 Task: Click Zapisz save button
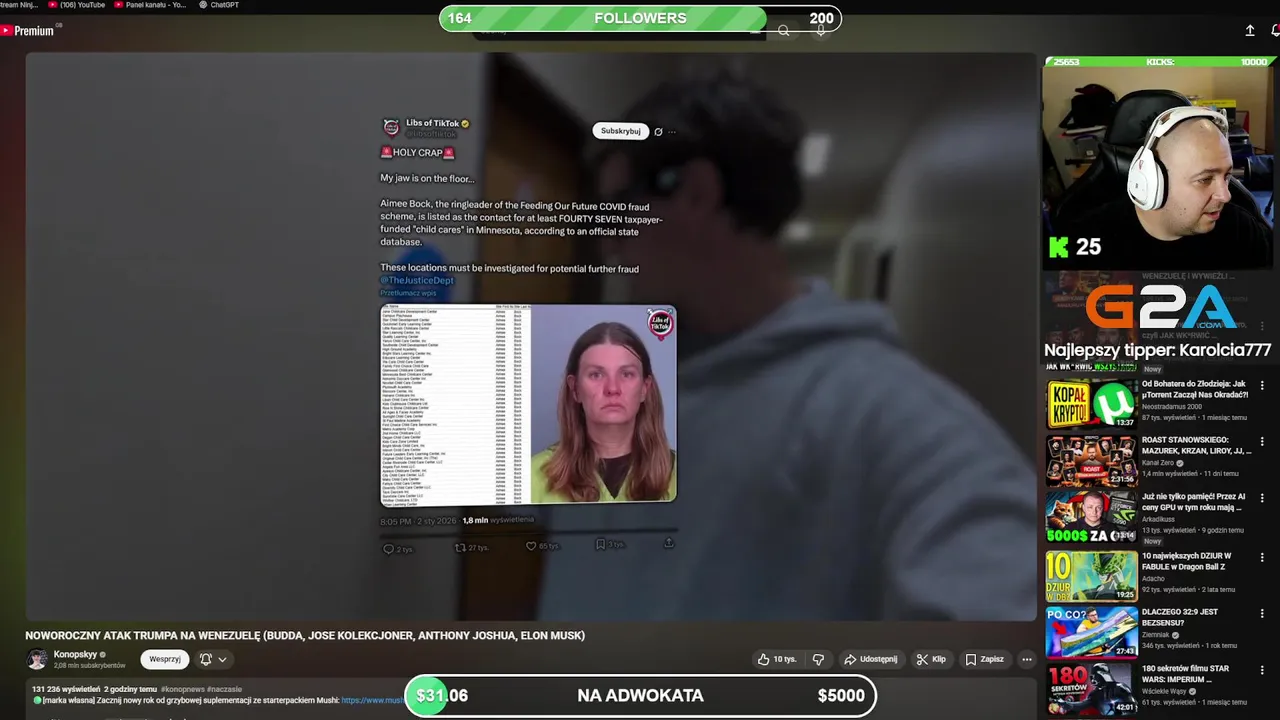click(985, 659)
